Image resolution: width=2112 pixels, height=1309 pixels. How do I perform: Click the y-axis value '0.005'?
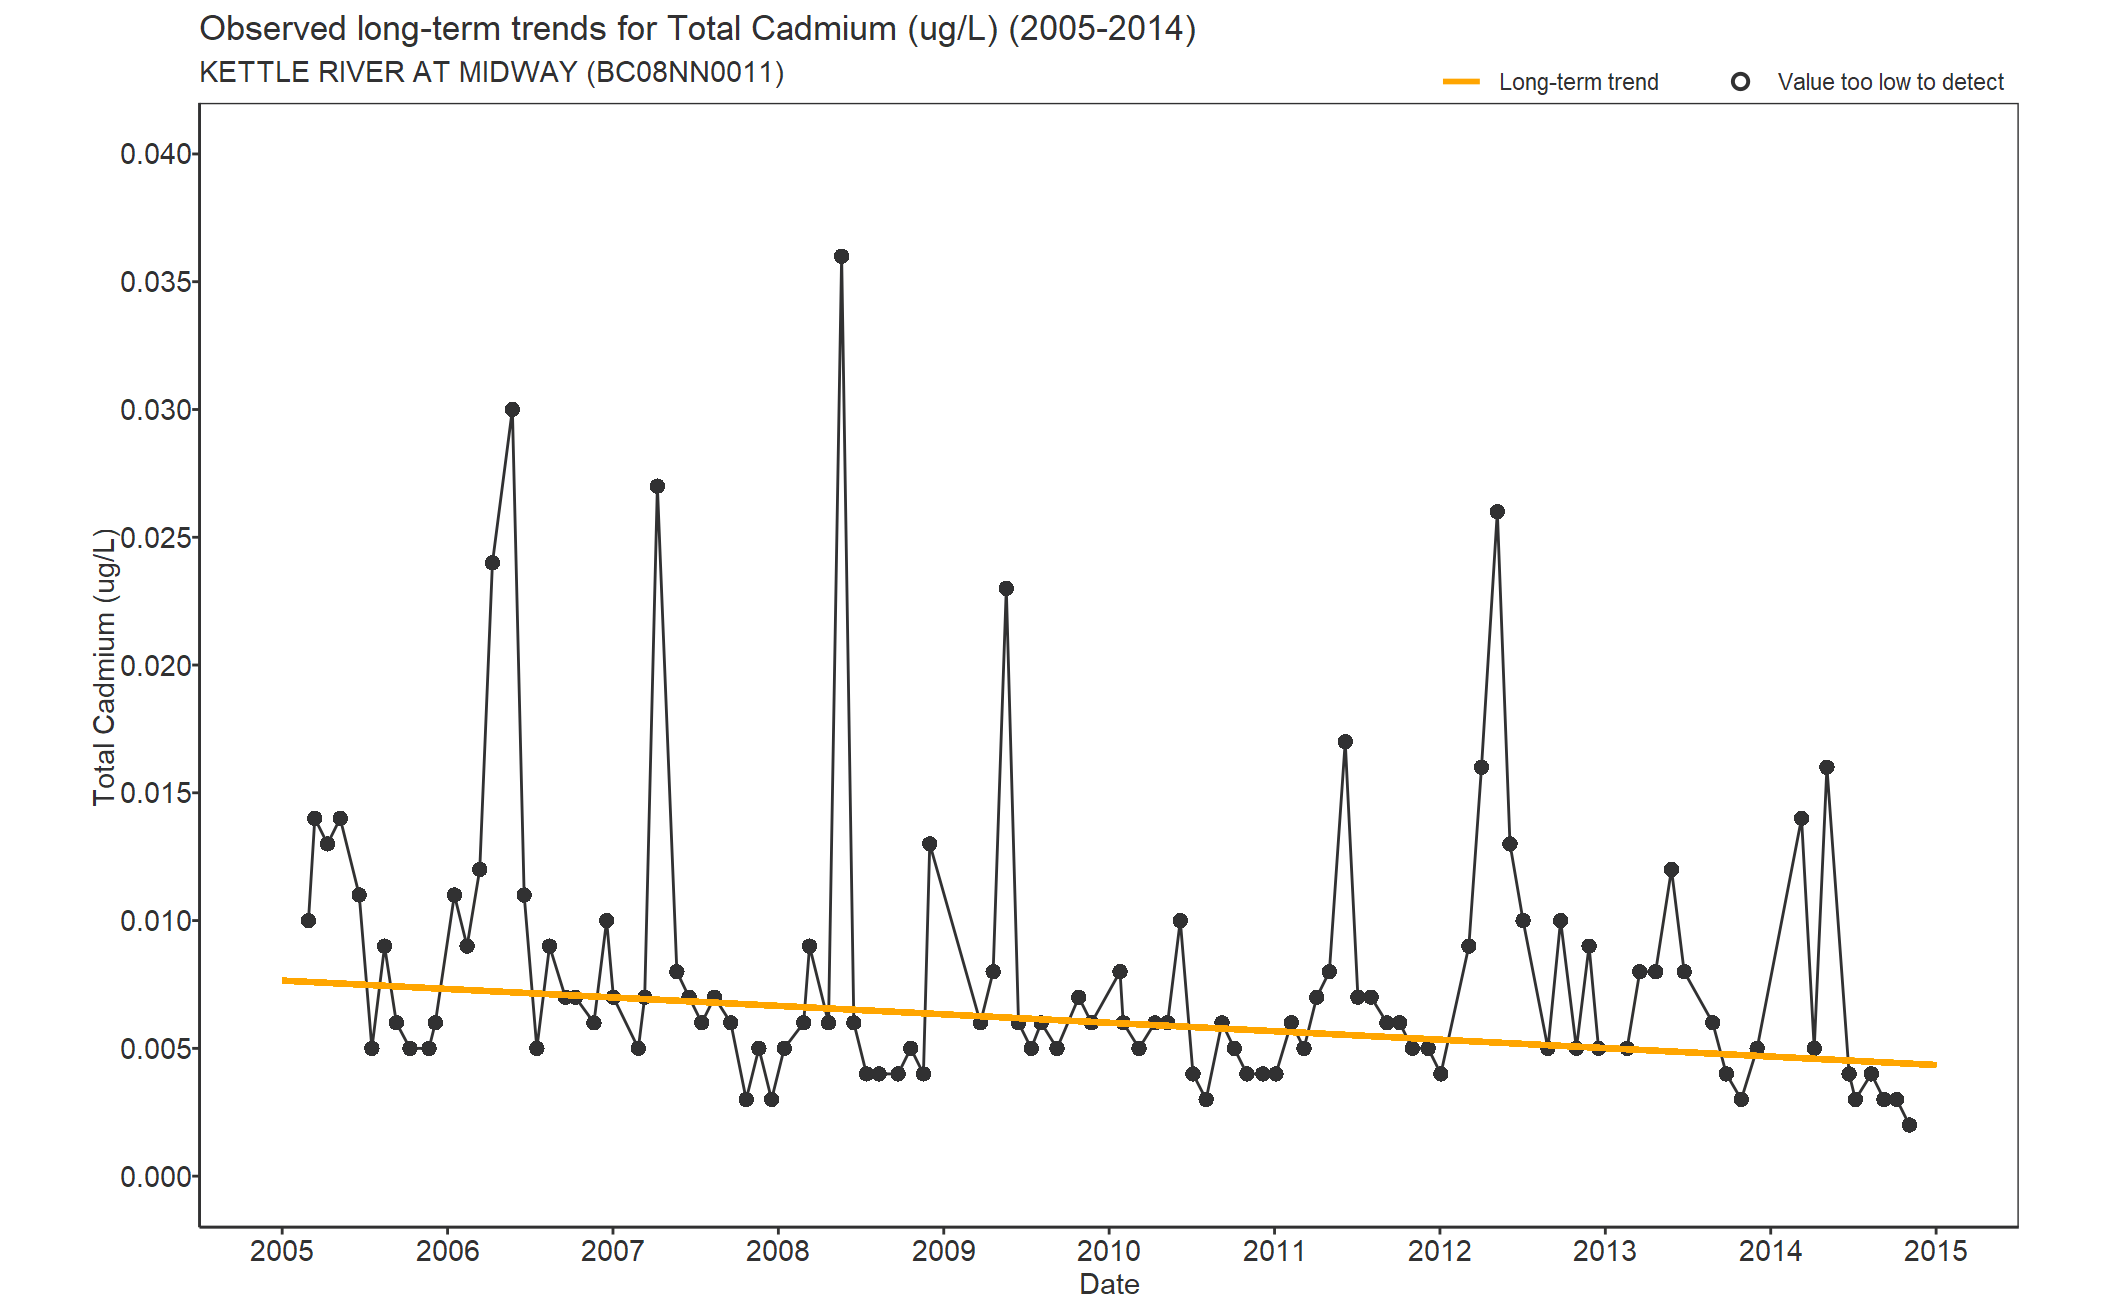click(x=156, y=1049)
